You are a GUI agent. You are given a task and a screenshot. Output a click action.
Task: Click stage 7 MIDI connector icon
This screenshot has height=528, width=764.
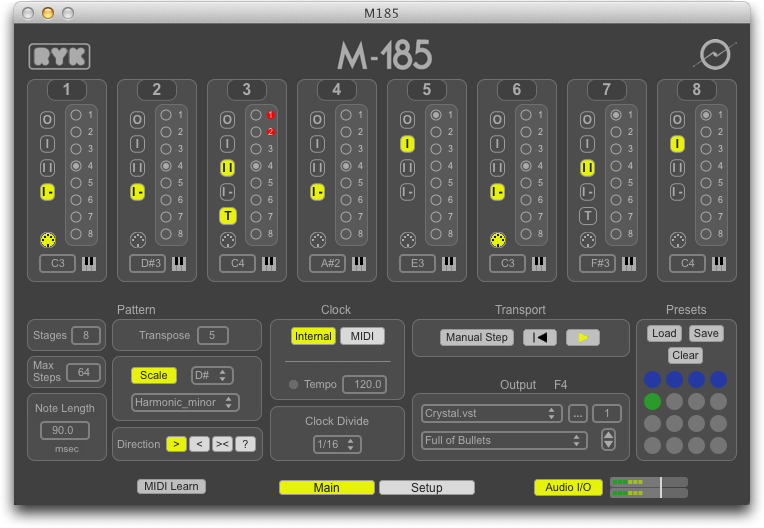click(588, 240)
